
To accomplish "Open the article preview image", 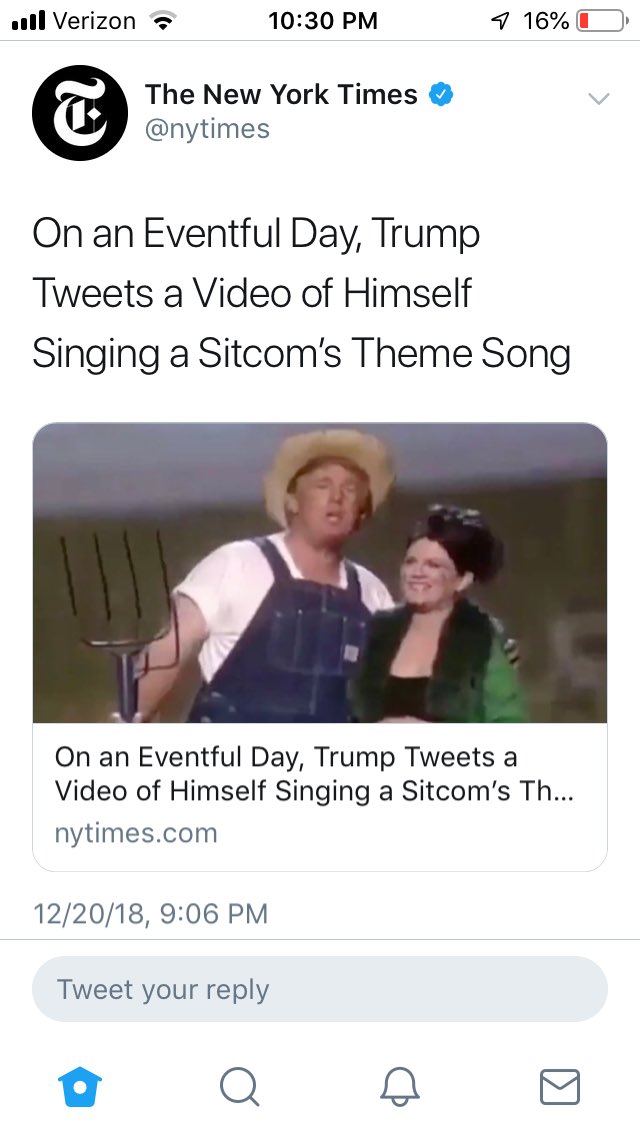I will (x=320, y=572).
